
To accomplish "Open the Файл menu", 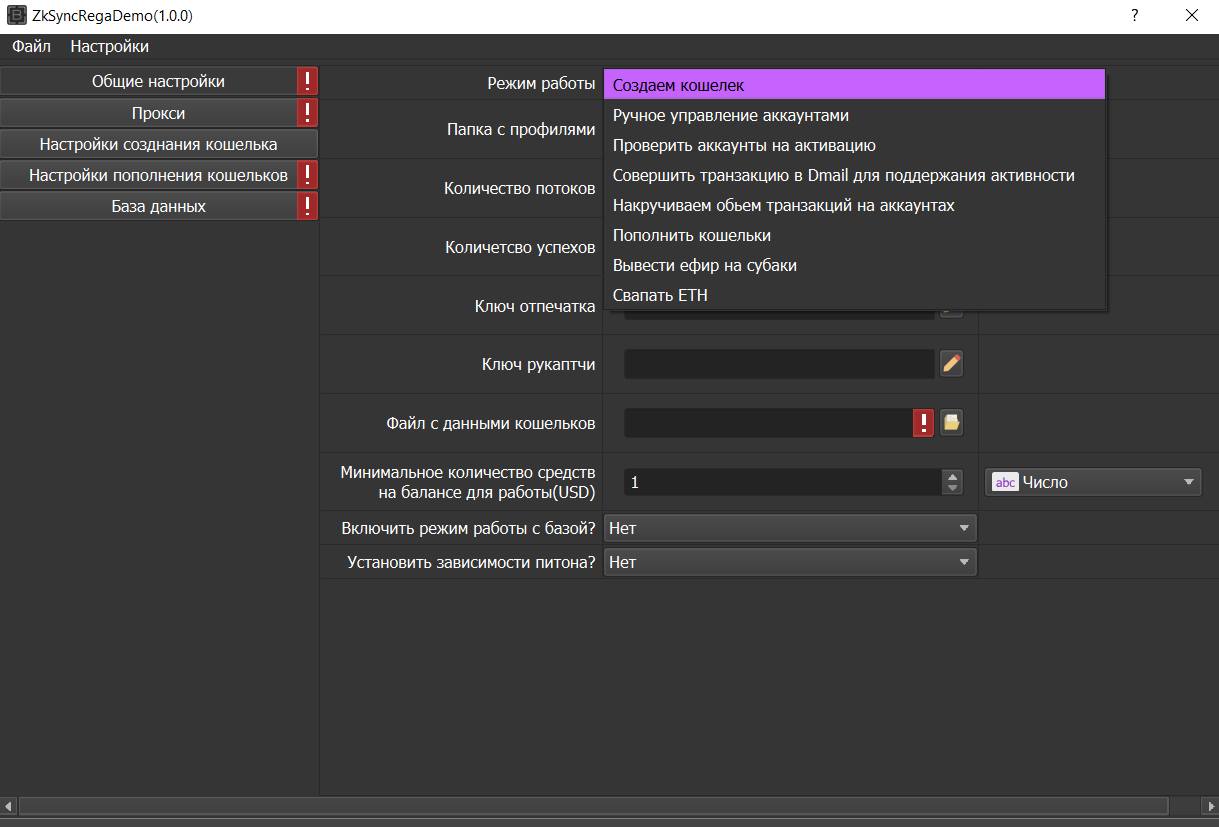I will [x=32, y=46].
